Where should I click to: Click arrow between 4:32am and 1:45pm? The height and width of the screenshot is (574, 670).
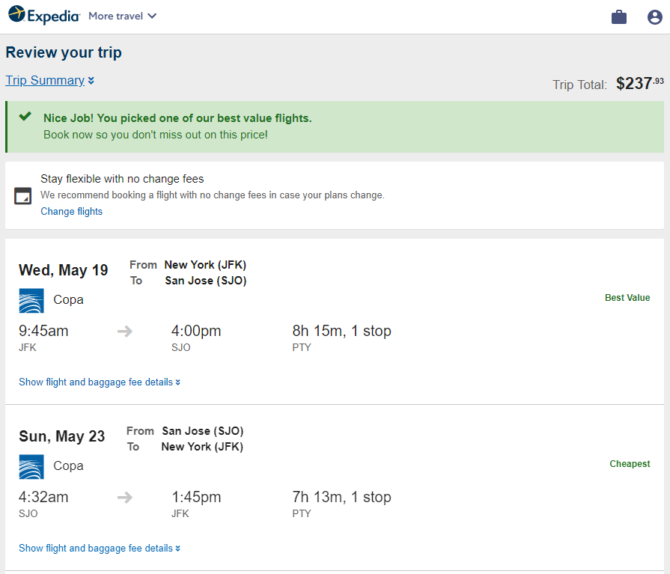pyautogui.click(x=125, y=497)
